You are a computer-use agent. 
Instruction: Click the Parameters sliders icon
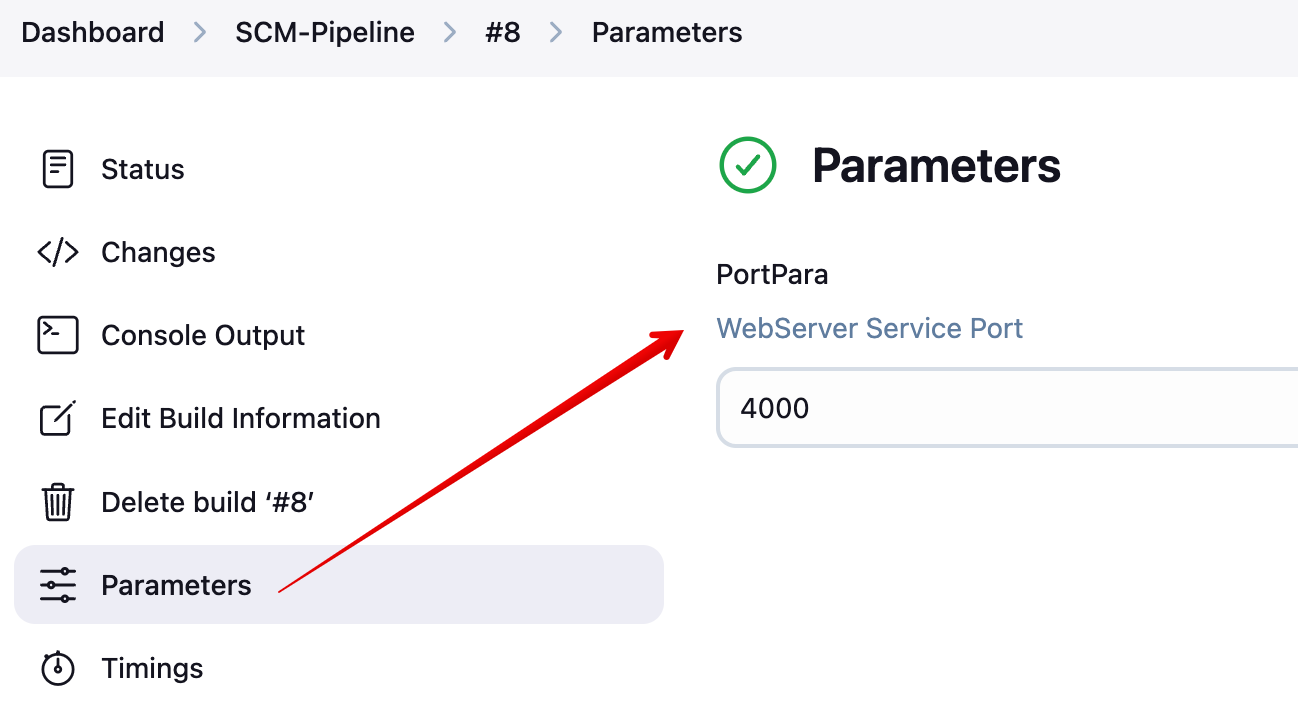58,585
